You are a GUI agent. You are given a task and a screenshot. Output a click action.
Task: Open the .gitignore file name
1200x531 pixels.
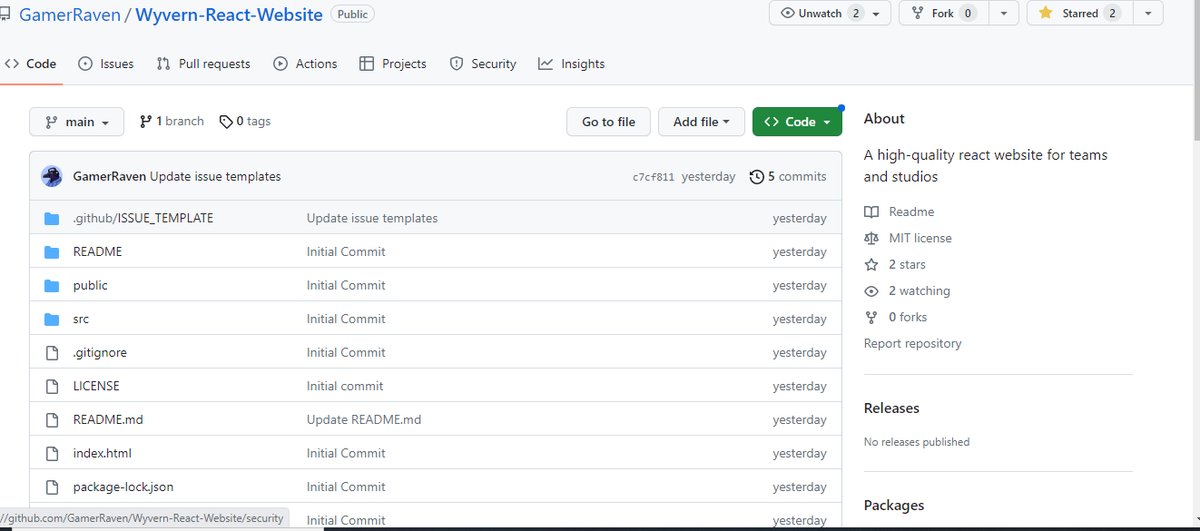point(100,353)
